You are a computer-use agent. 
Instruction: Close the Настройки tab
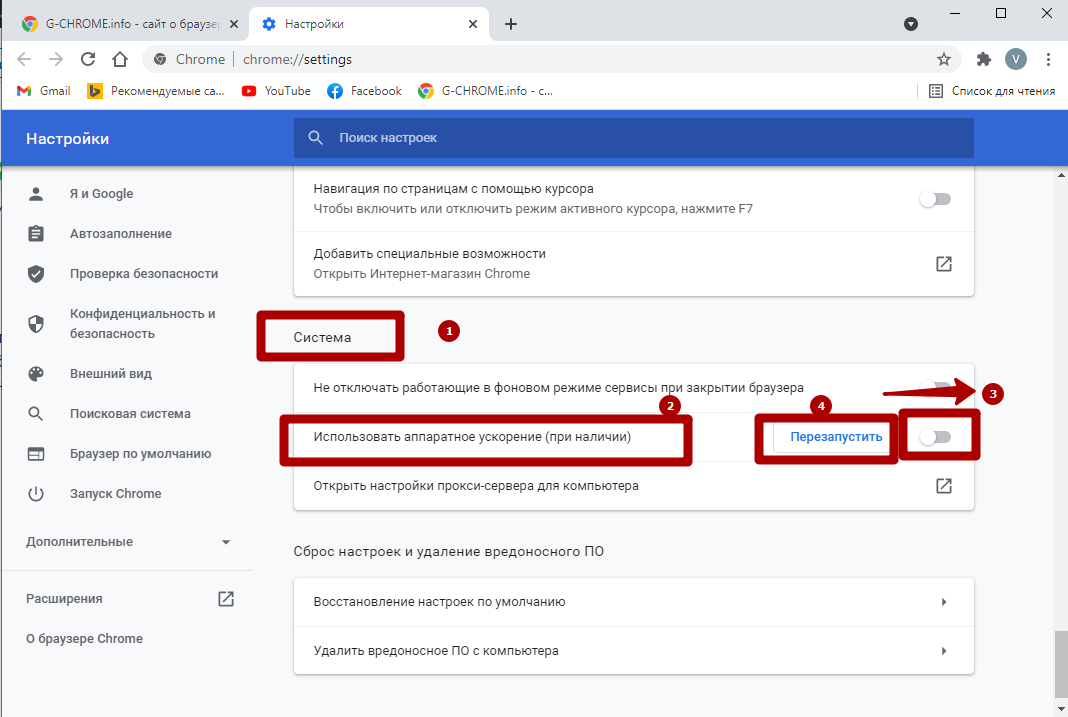coord(473,24)
